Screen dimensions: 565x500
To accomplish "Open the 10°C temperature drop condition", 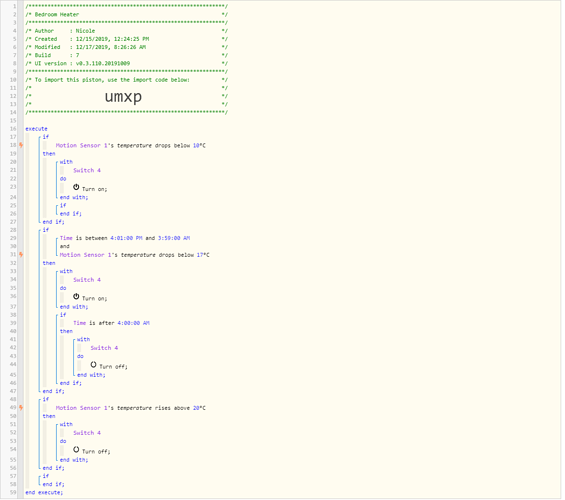I will pos(130,146).
